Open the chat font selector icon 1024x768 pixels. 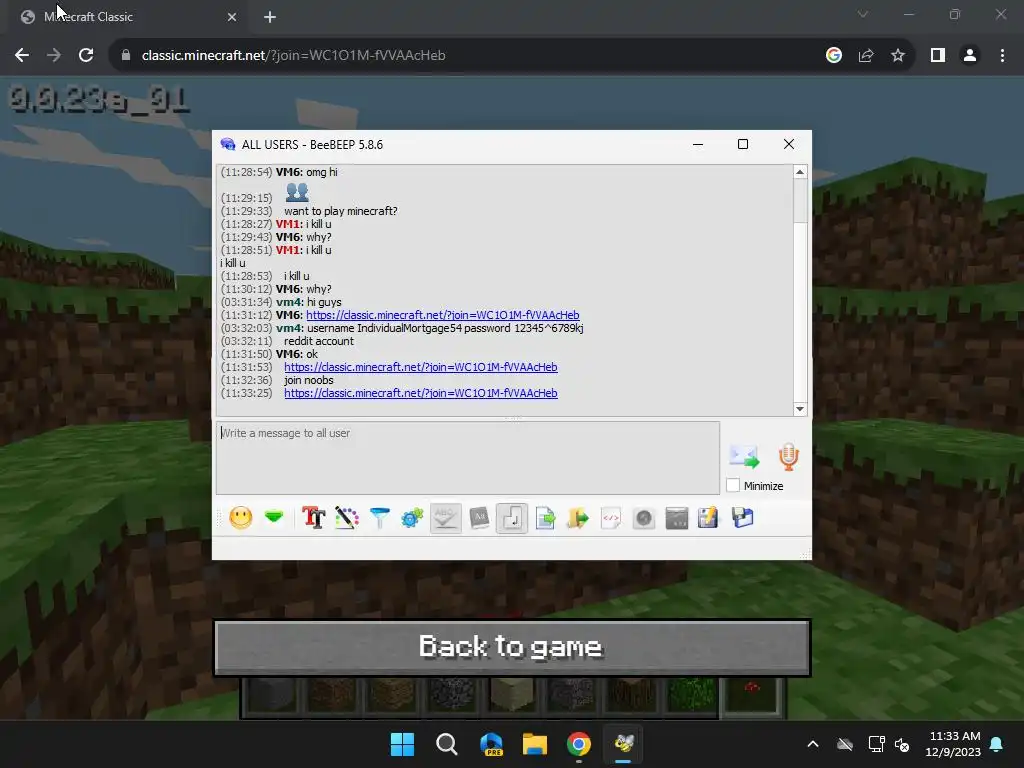click(x=313, y=518)
